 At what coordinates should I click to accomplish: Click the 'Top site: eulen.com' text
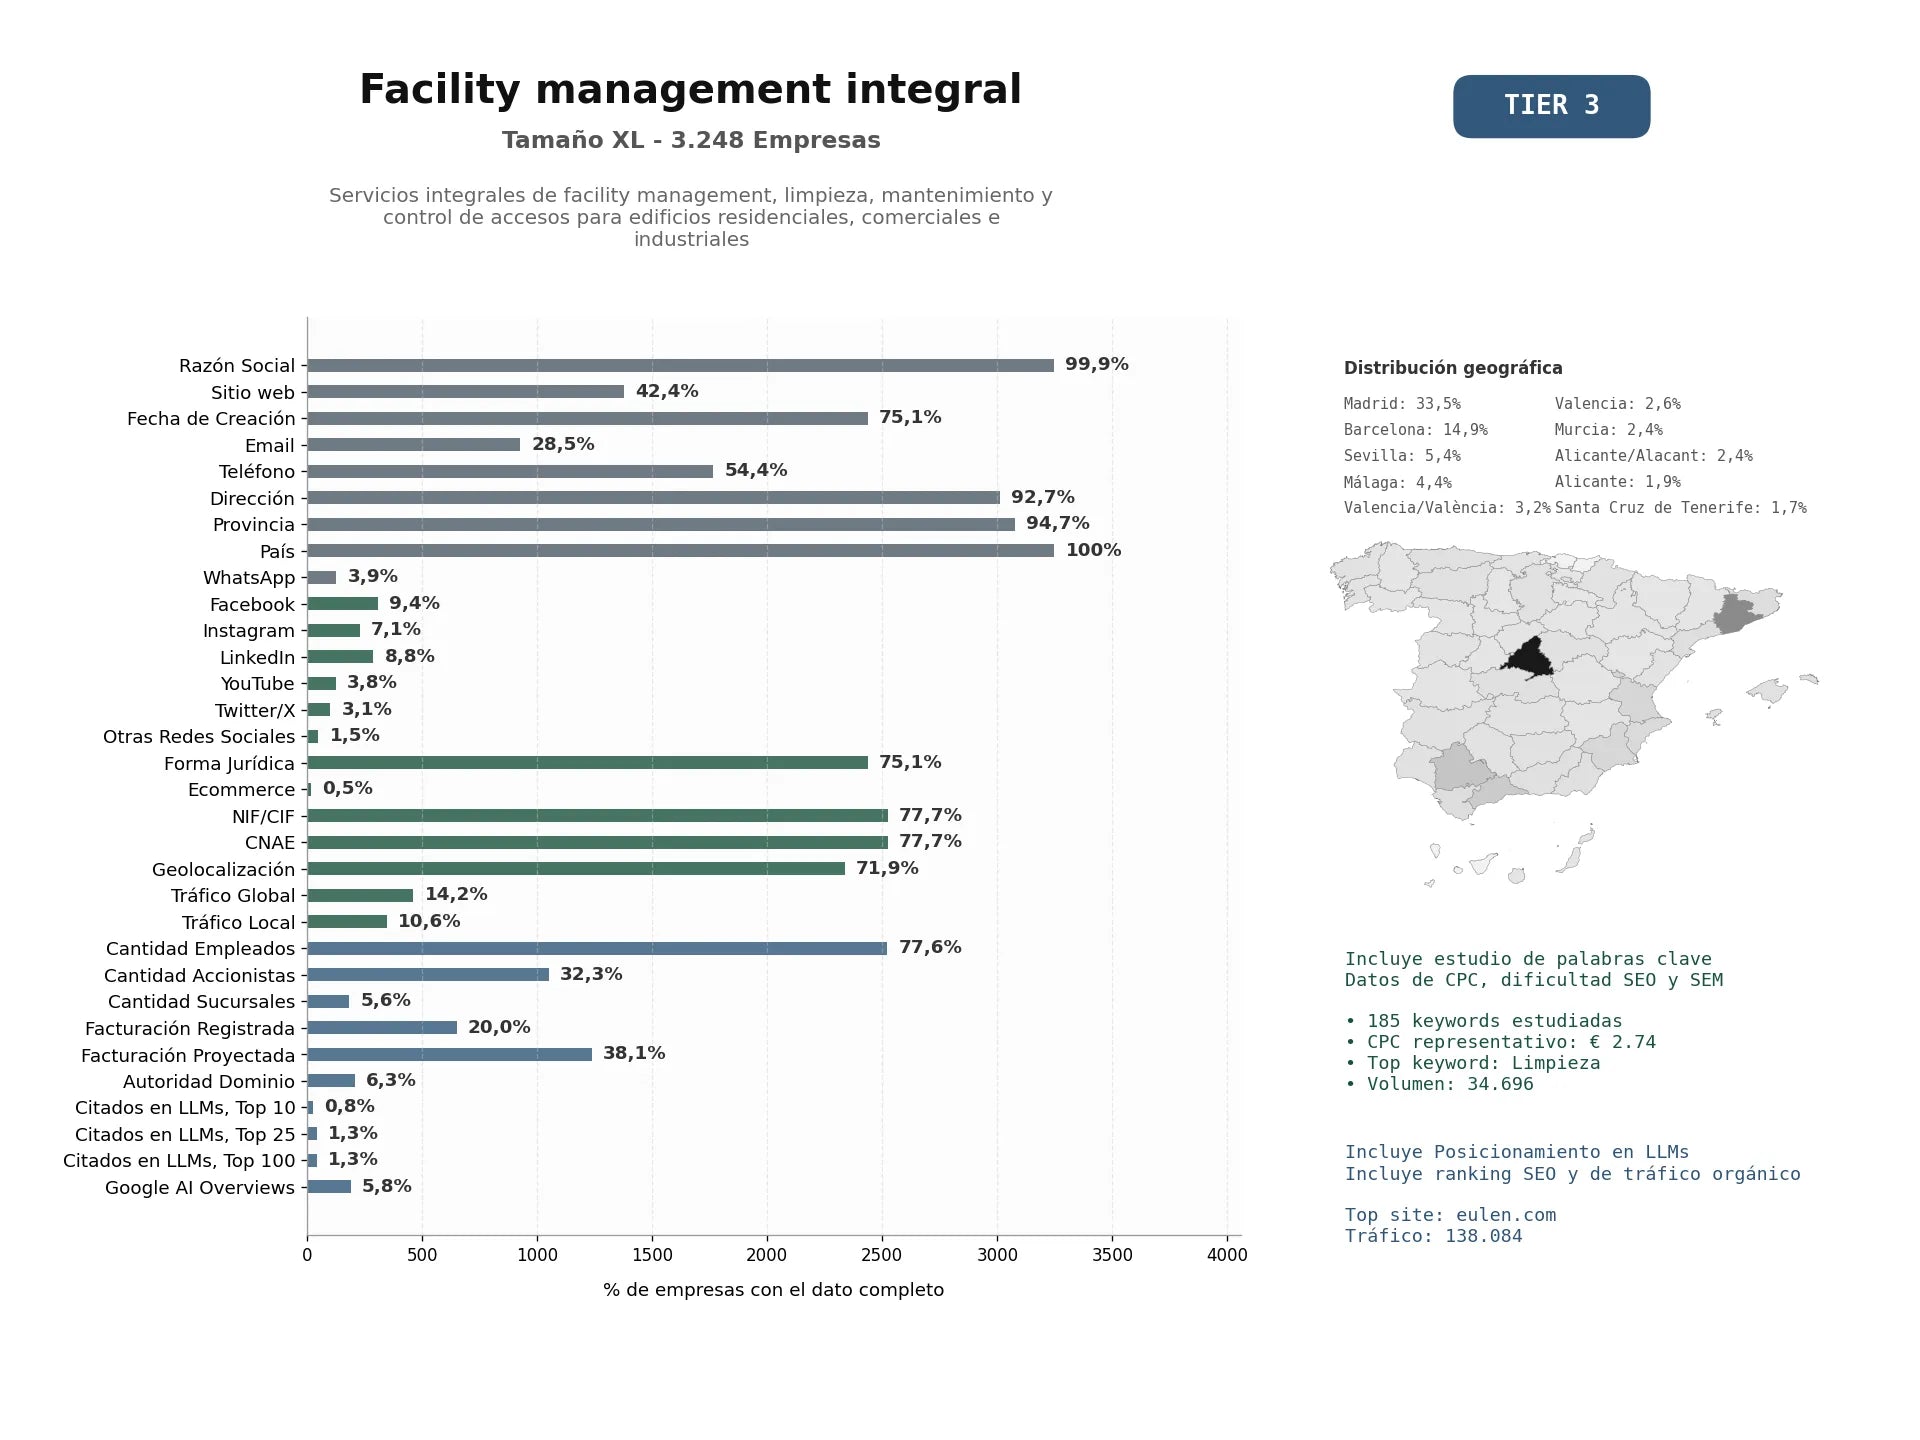tap(1450, 1215)
